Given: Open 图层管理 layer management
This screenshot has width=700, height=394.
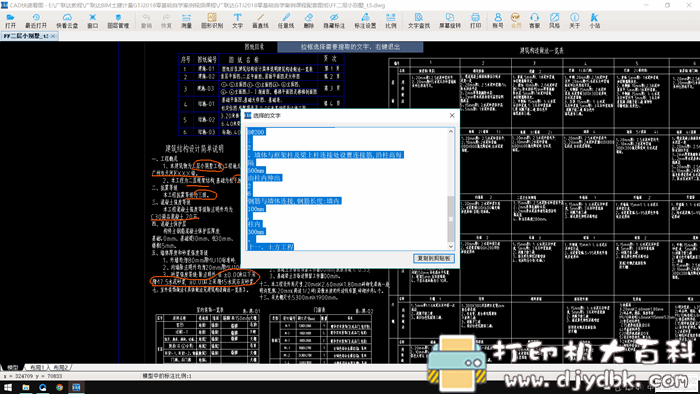Looking at the screenshot, I should coord(118,21).
